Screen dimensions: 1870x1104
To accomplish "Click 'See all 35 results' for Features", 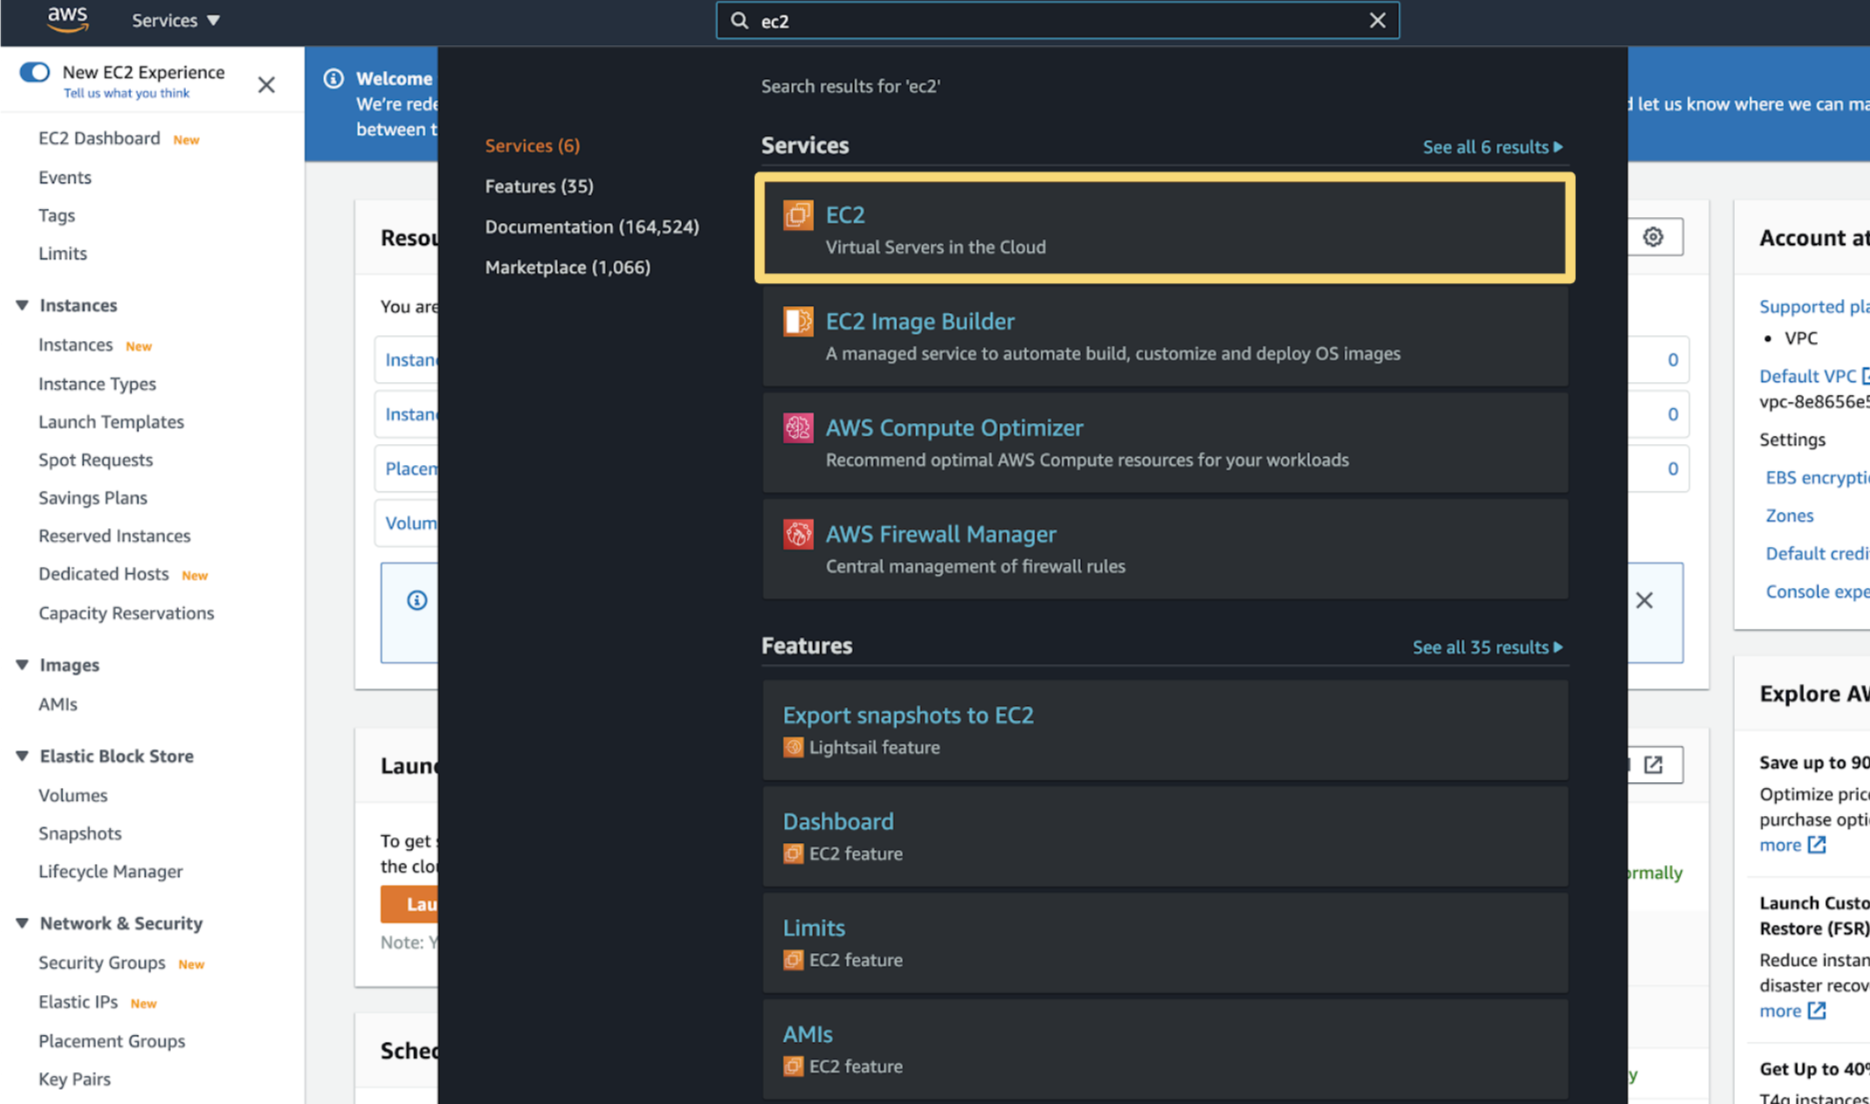I will tap(1487, 647).
